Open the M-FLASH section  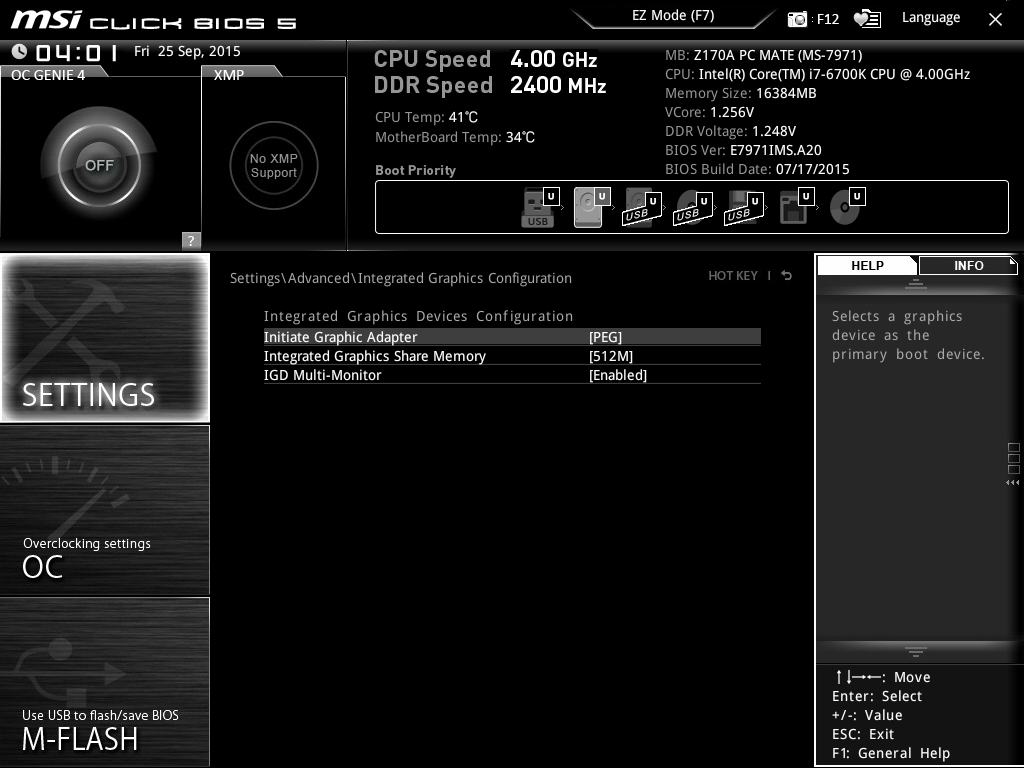coord(105,682)
